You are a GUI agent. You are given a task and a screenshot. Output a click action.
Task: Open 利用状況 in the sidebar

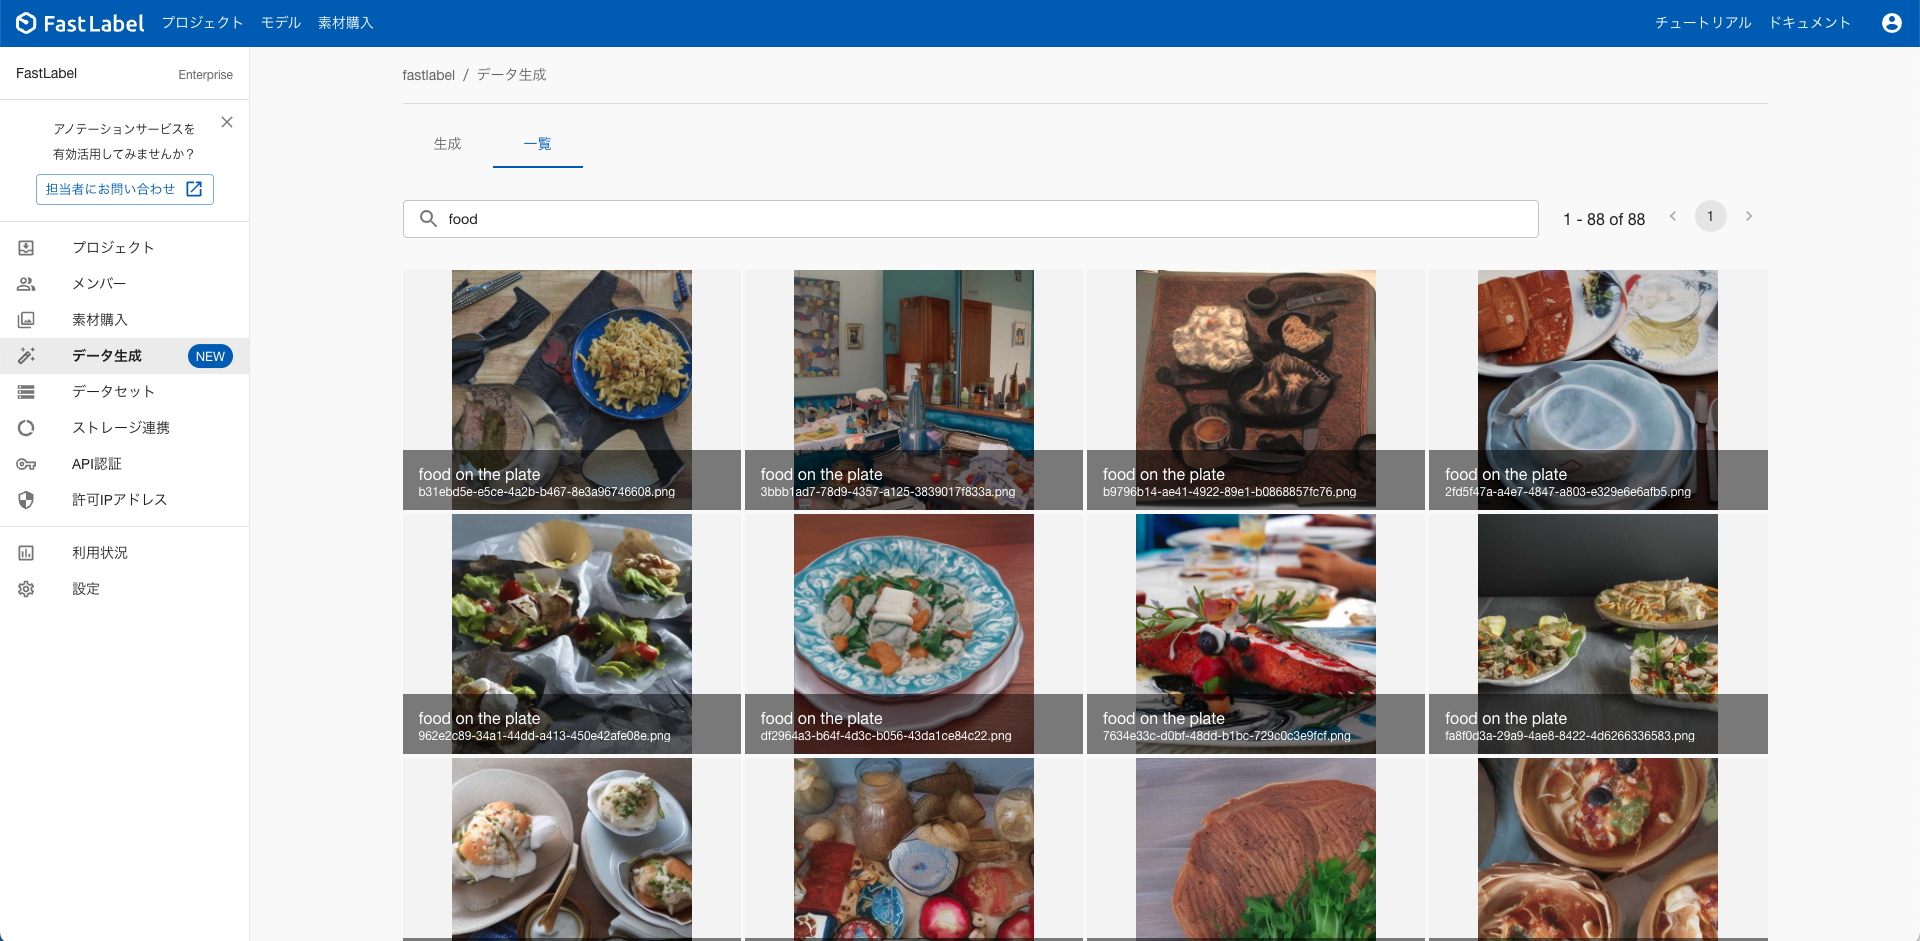point(125,553)
